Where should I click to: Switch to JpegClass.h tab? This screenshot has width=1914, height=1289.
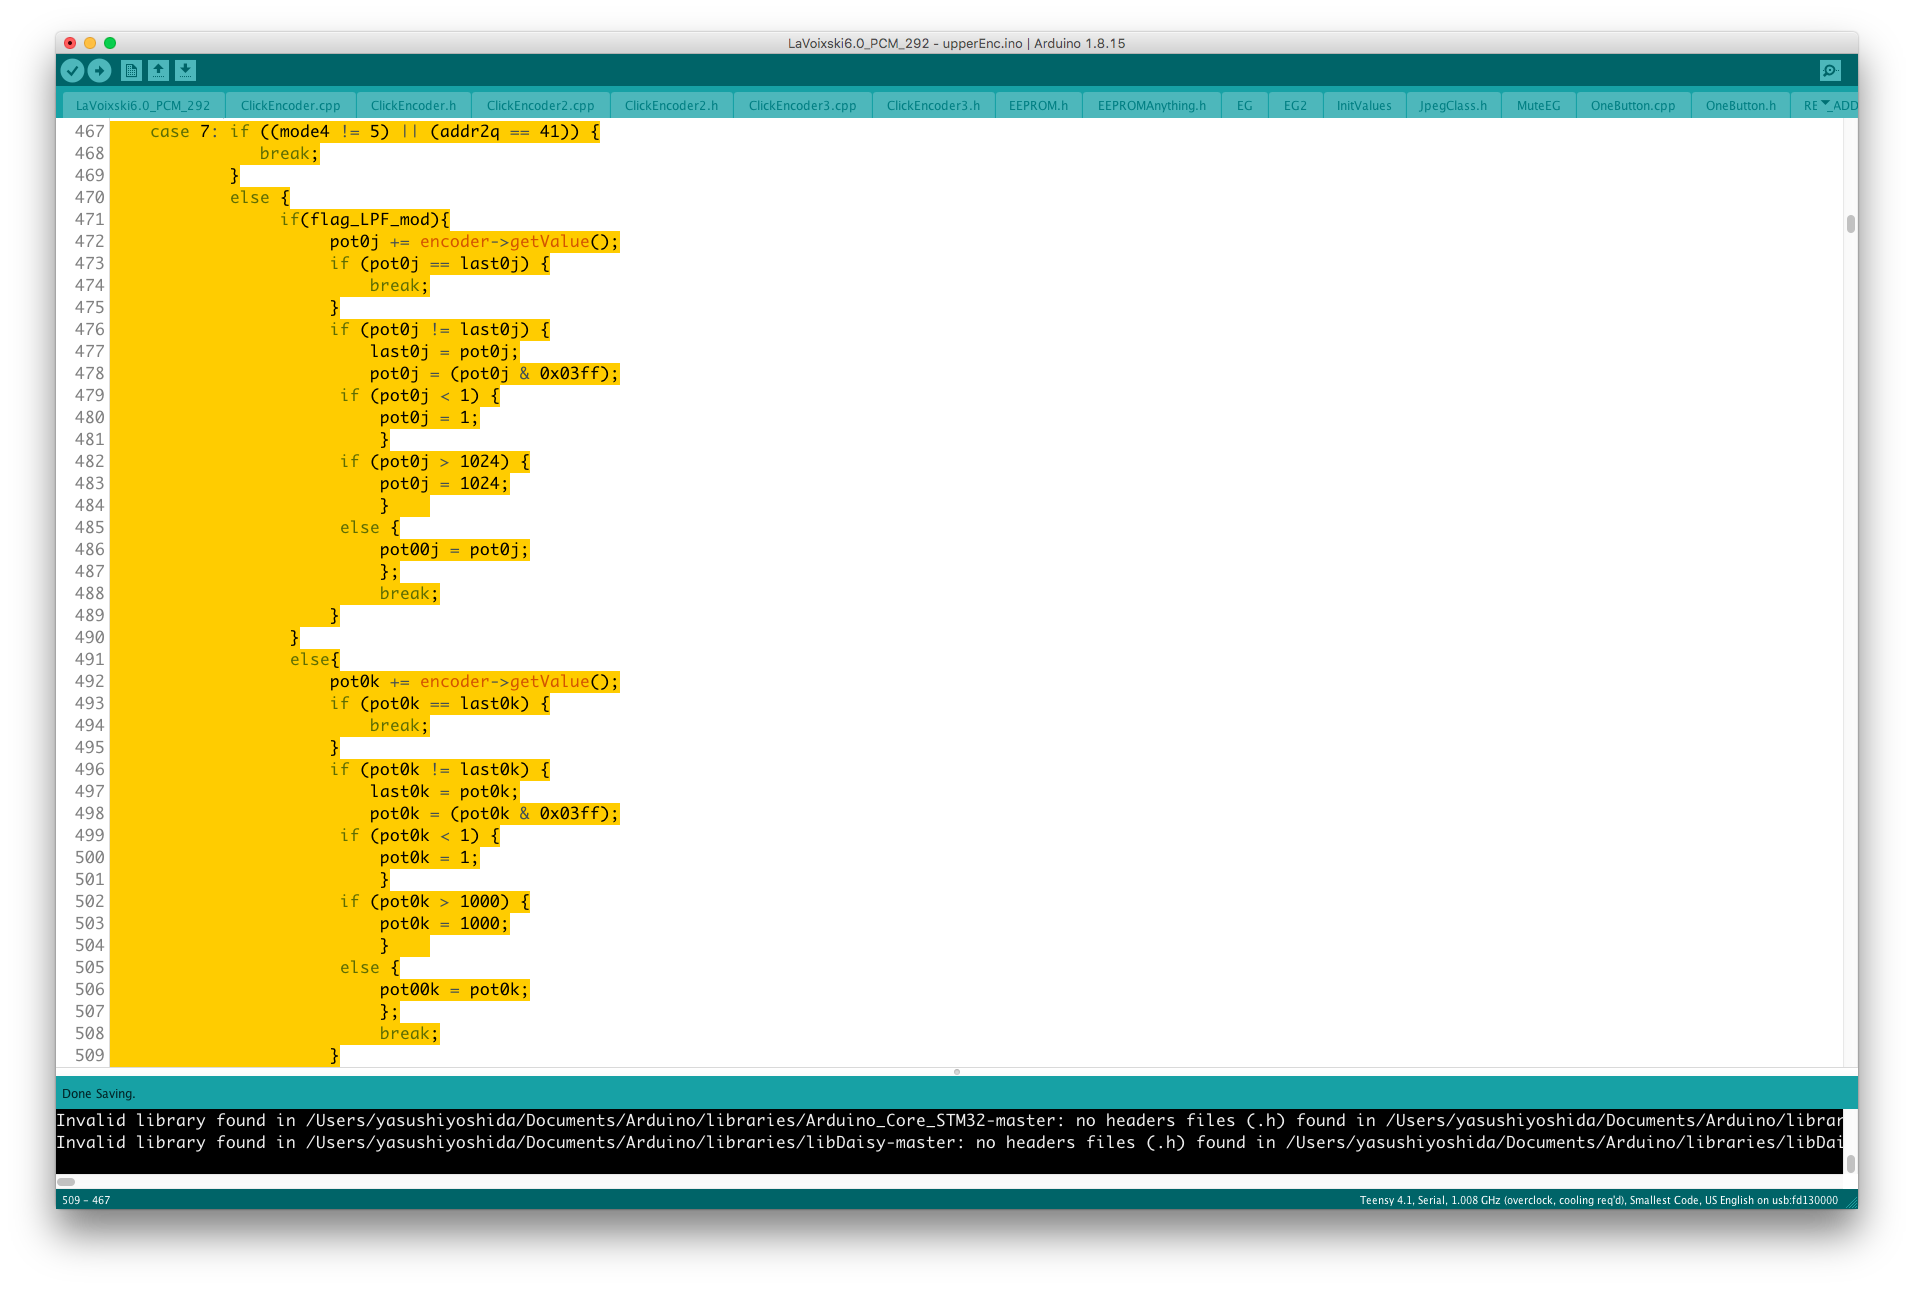1453,105
